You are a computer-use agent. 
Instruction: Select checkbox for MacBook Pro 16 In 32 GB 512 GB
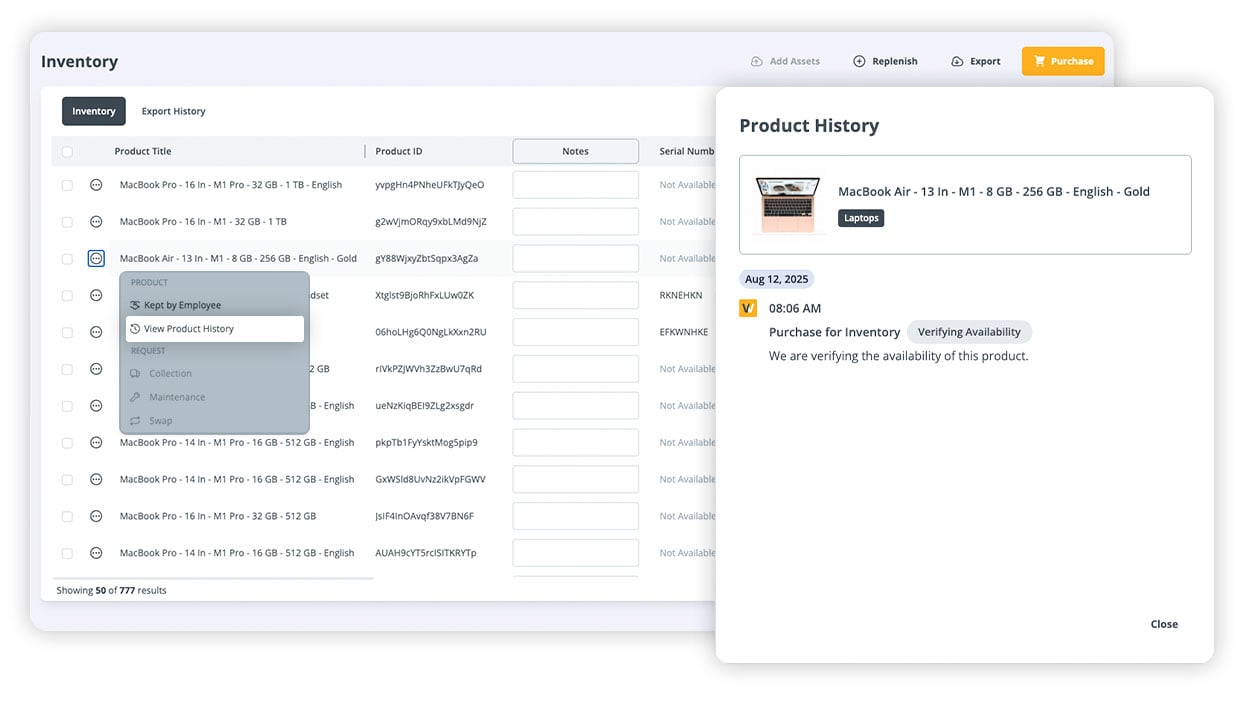tap(67, 517)
